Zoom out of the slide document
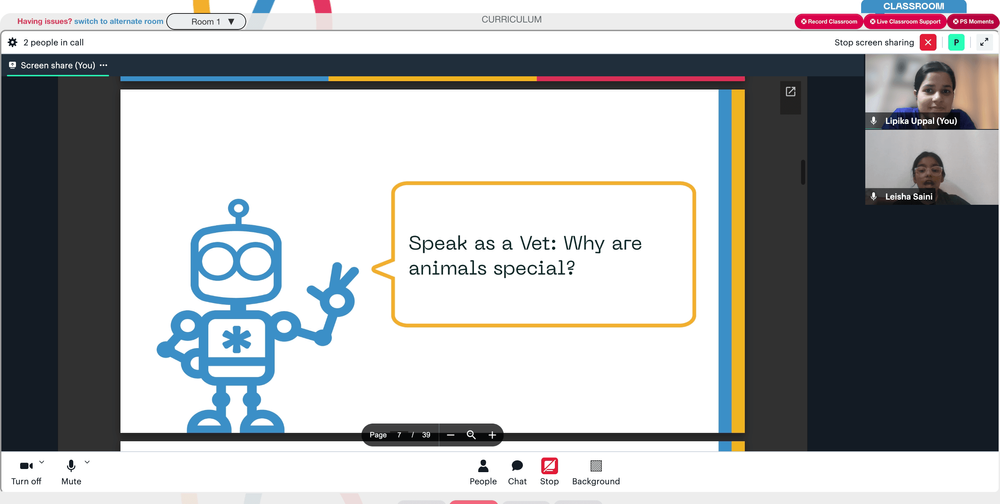 click(450, 435)
